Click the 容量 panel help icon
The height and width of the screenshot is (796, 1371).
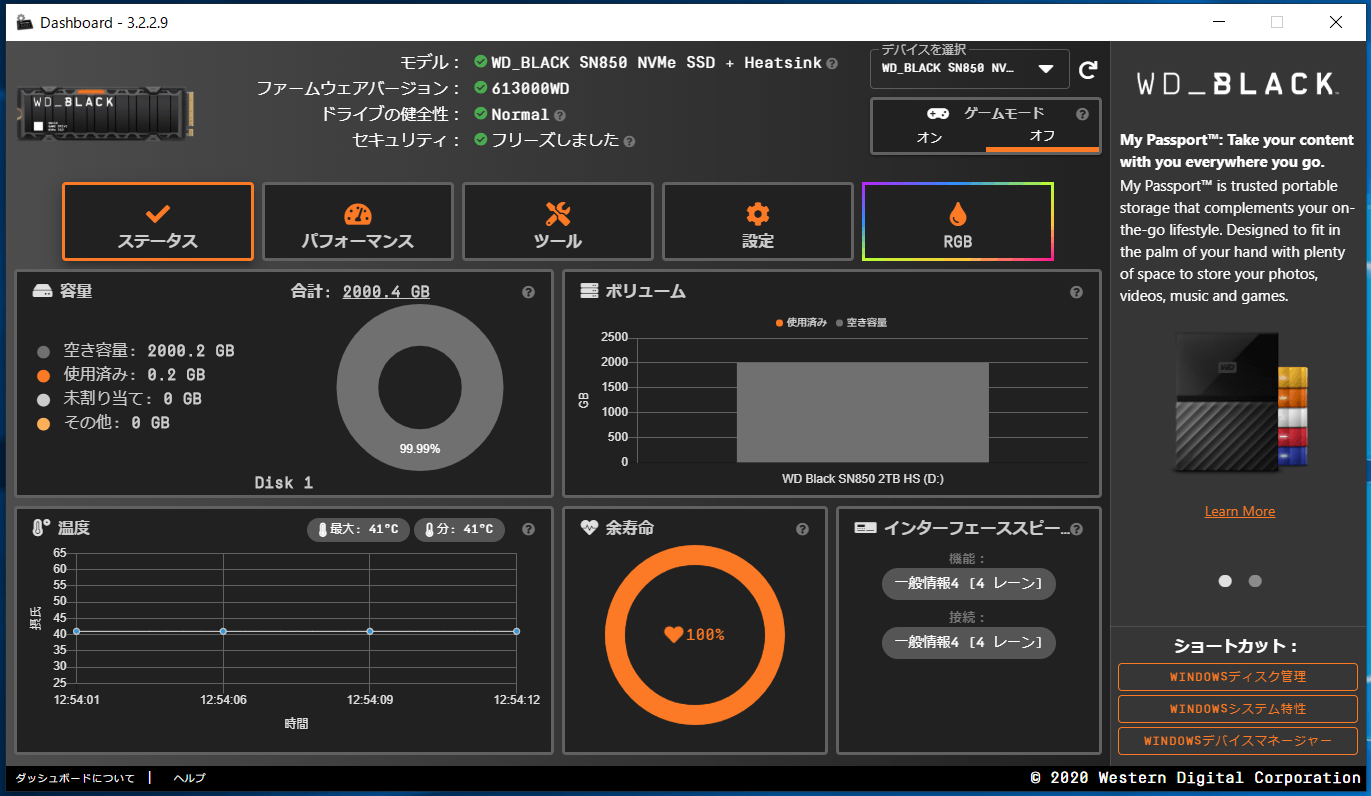528,292
